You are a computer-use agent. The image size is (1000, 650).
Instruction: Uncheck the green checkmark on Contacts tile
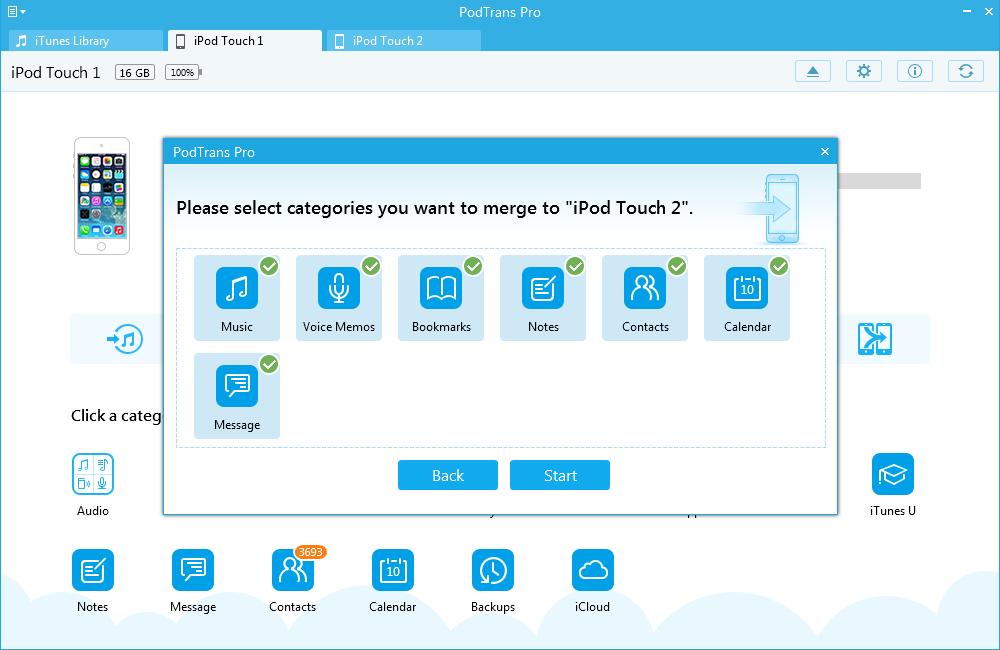click(677, 266)
